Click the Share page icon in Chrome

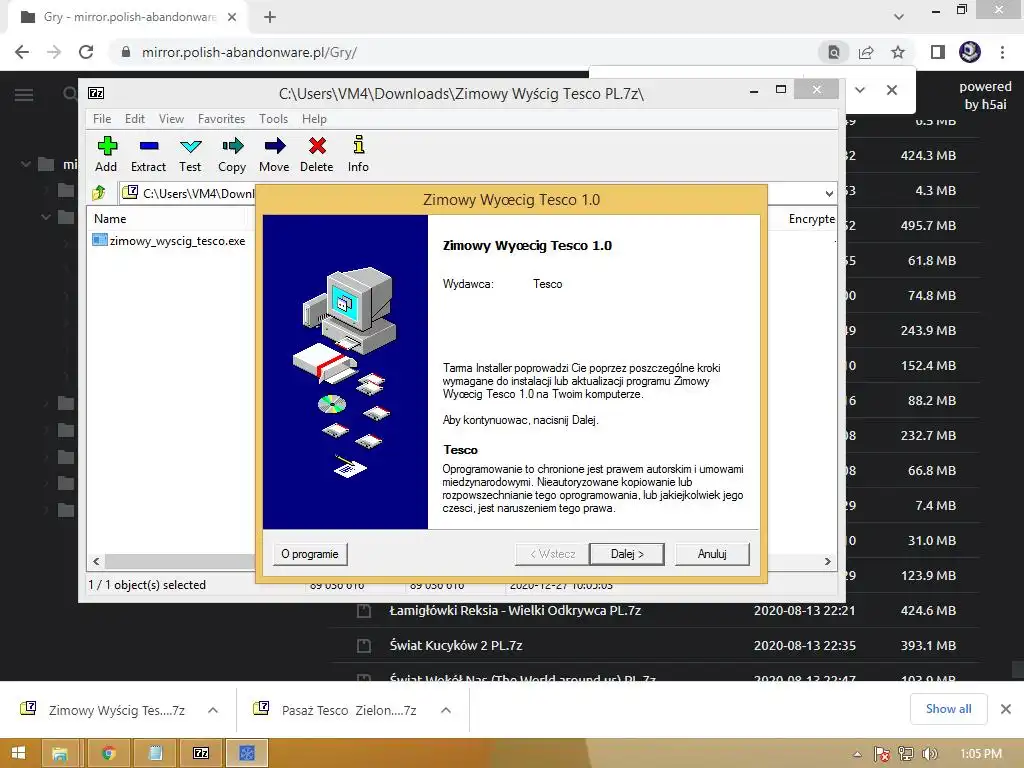(x=866, y=52)
